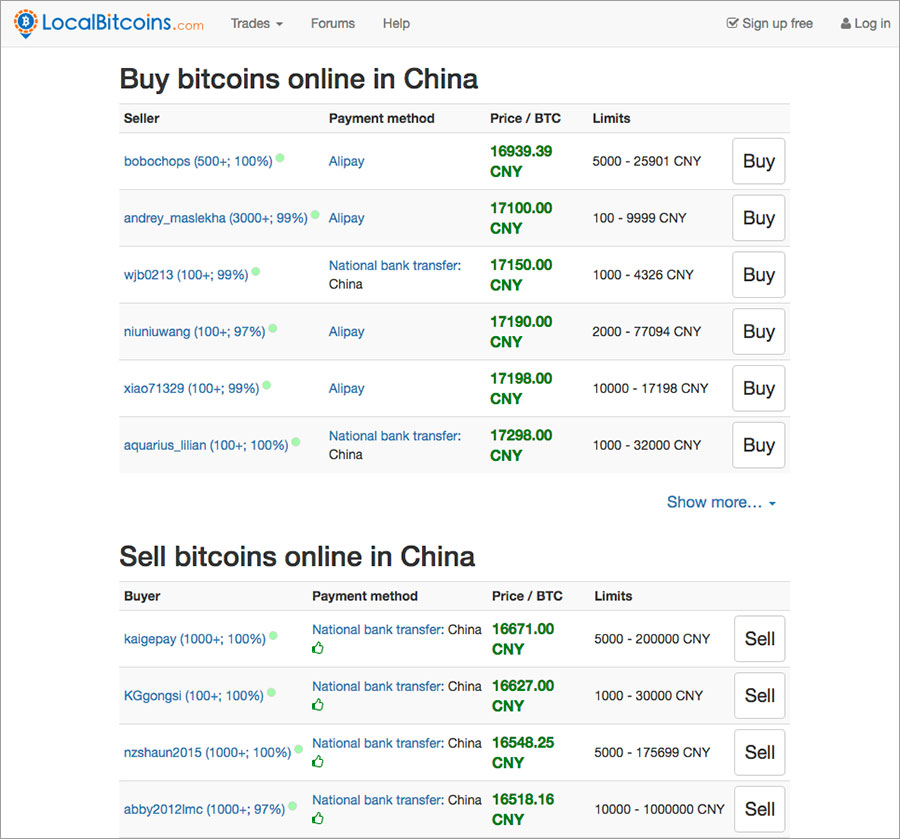Screen dimensions: 900x839
Task: Open buyer abby2012lmc profile
Action: click(204, 809)
